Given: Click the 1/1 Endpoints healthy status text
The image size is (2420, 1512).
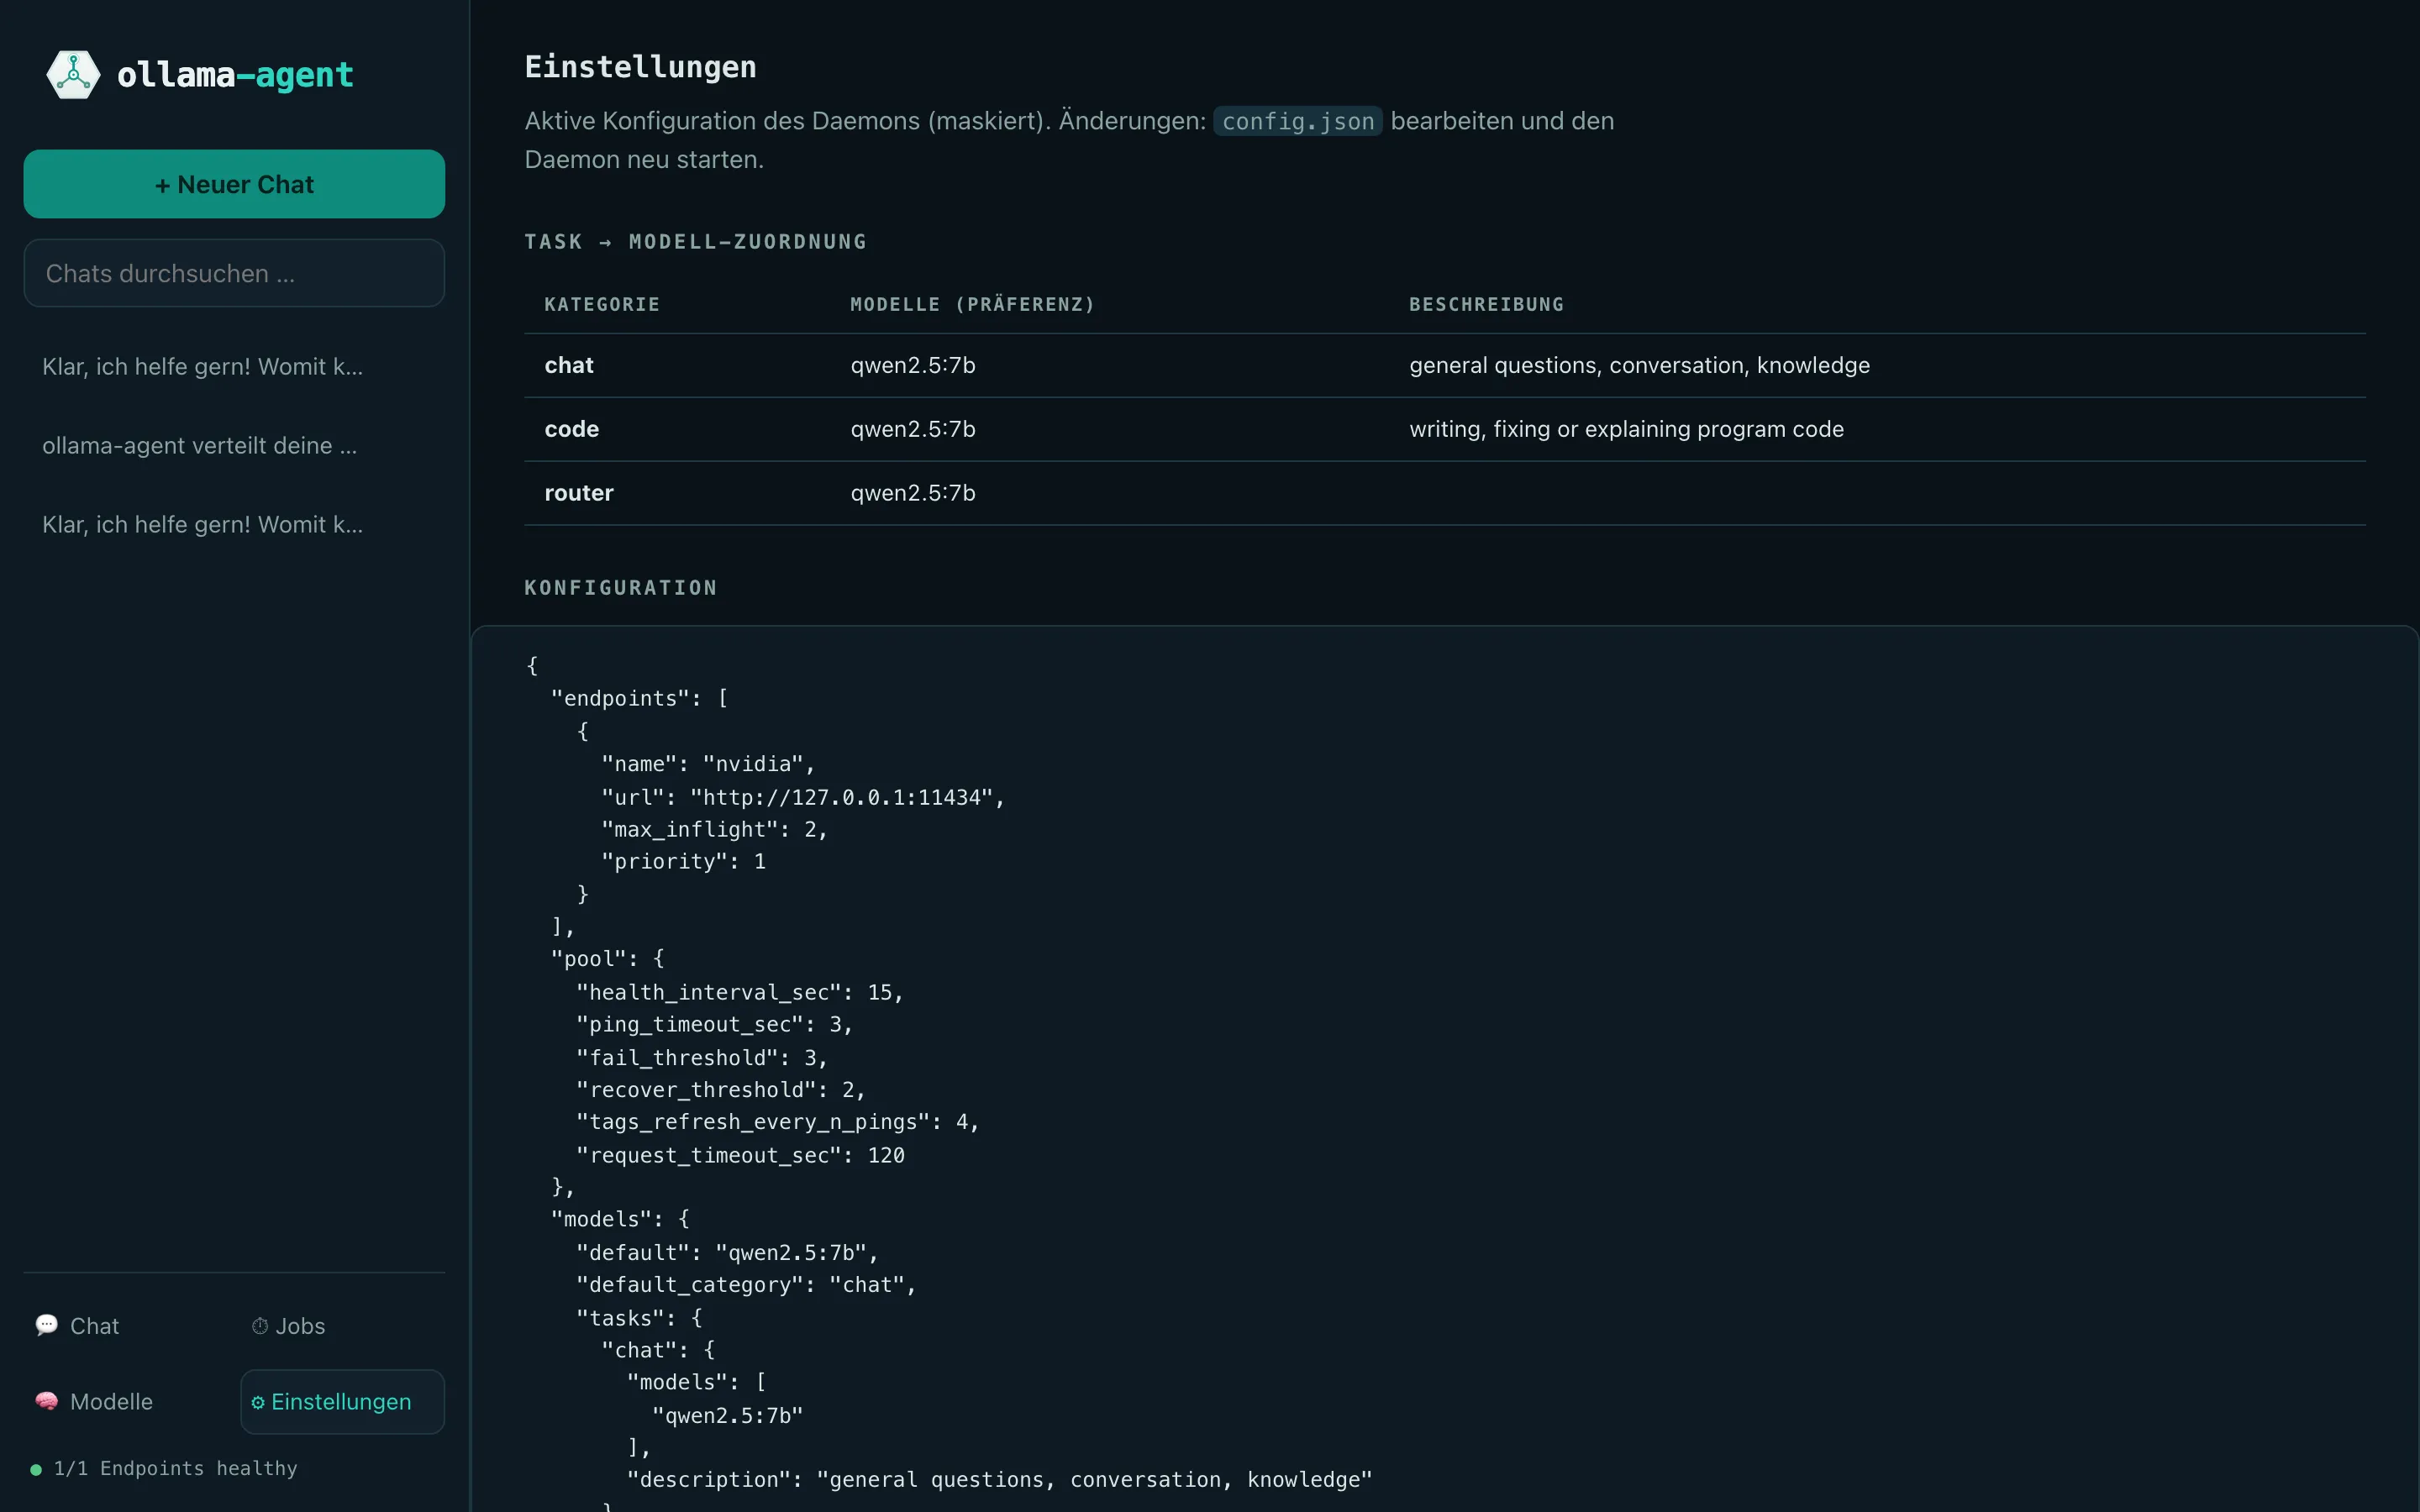Looking at the screenshot, I should click(176, 1468).
